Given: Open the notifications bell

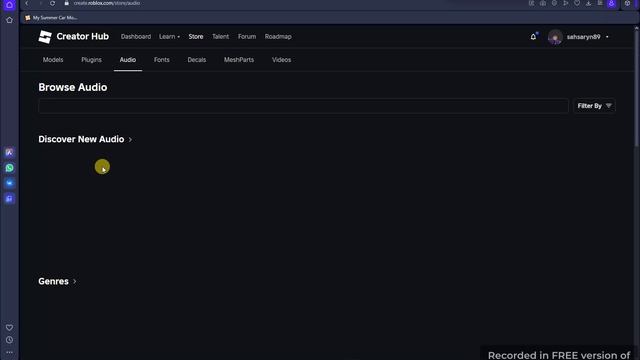Looking at the screenshot, I should (x=533, y=37).
